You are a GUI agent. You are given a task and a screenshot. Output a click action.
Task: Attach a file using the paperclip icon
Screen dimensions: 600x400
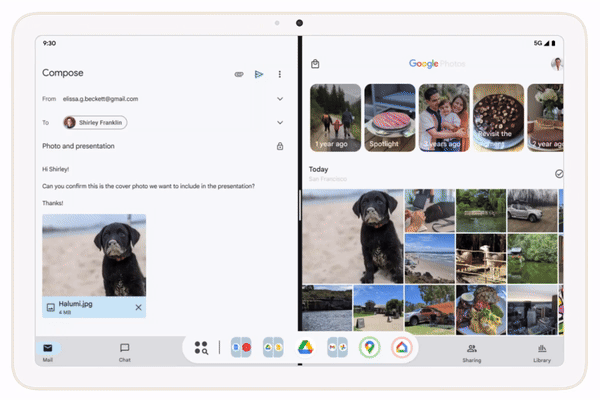coord(239,74)
